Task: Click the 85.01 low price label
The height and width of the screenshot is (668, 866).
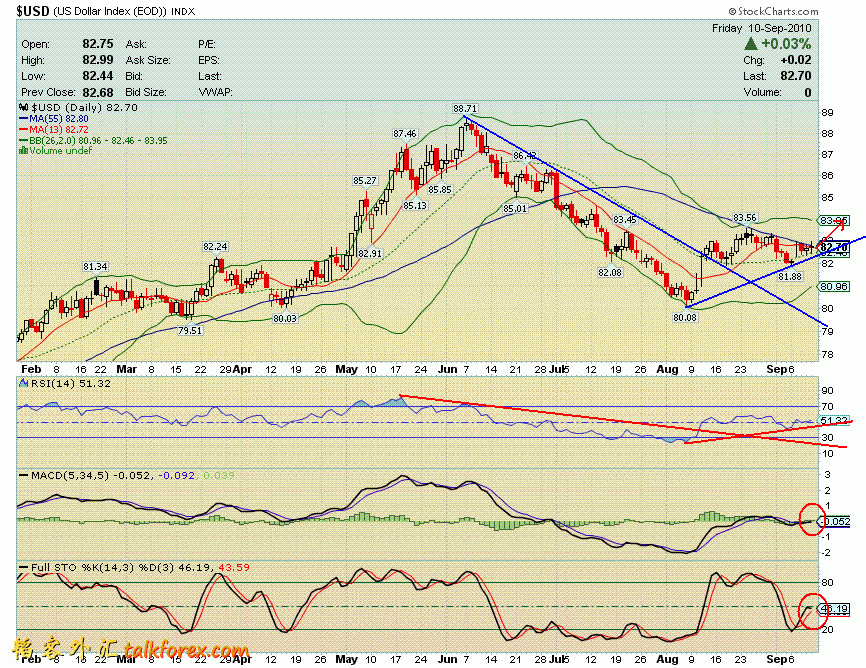Action: (x=515, y=208)
